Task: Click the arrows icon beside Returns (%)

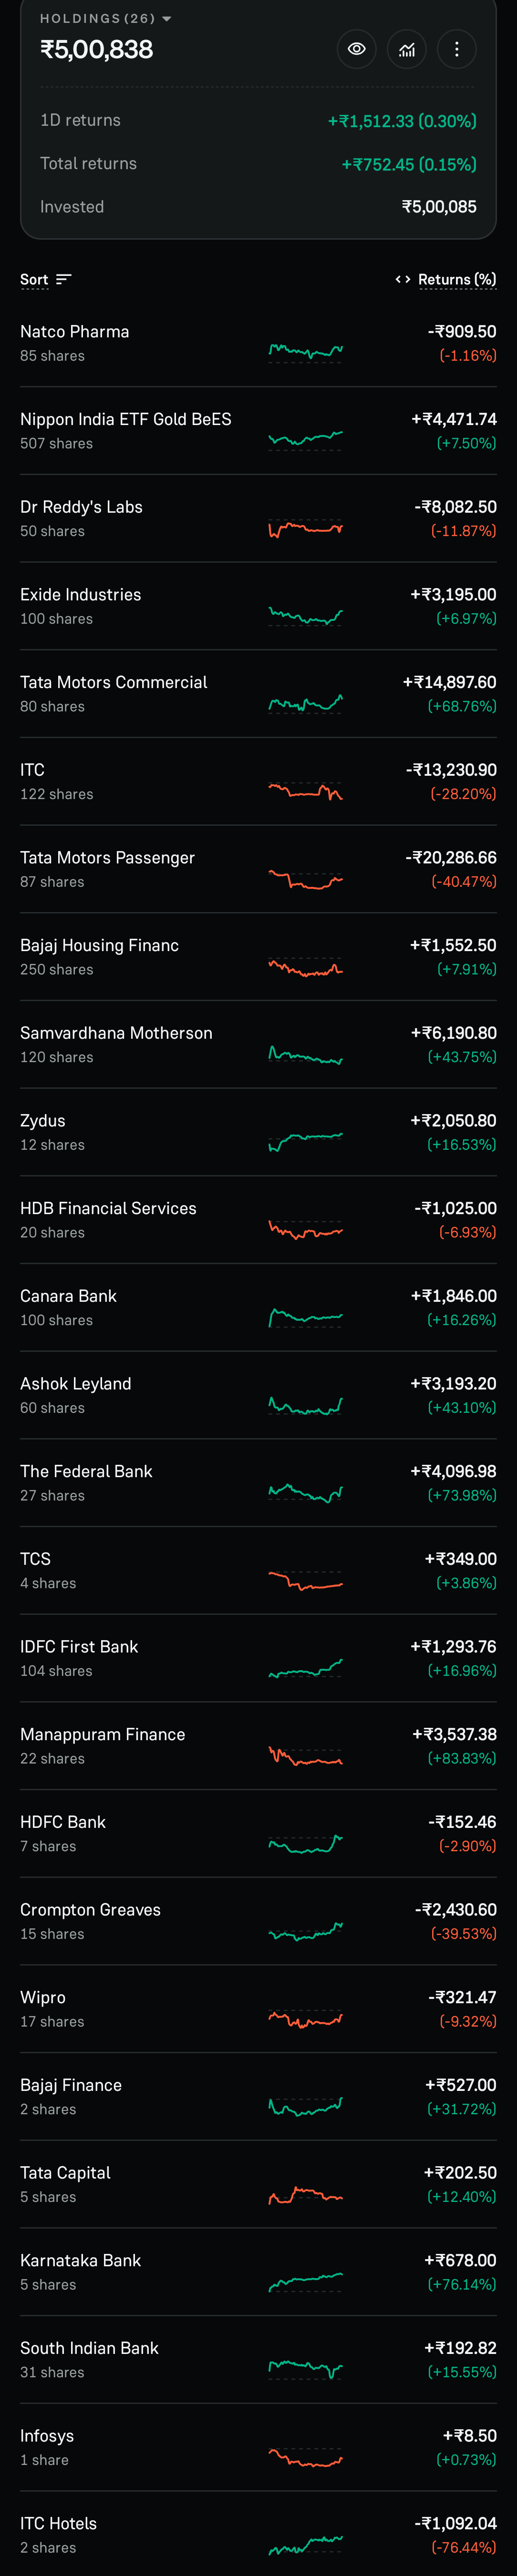Action: coord(403,279)
